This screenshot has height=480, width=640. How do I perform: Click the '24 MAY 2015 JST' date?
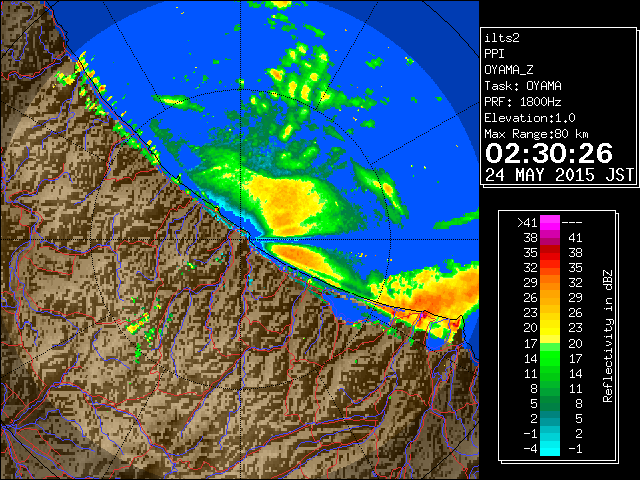(x=560, y=175)
